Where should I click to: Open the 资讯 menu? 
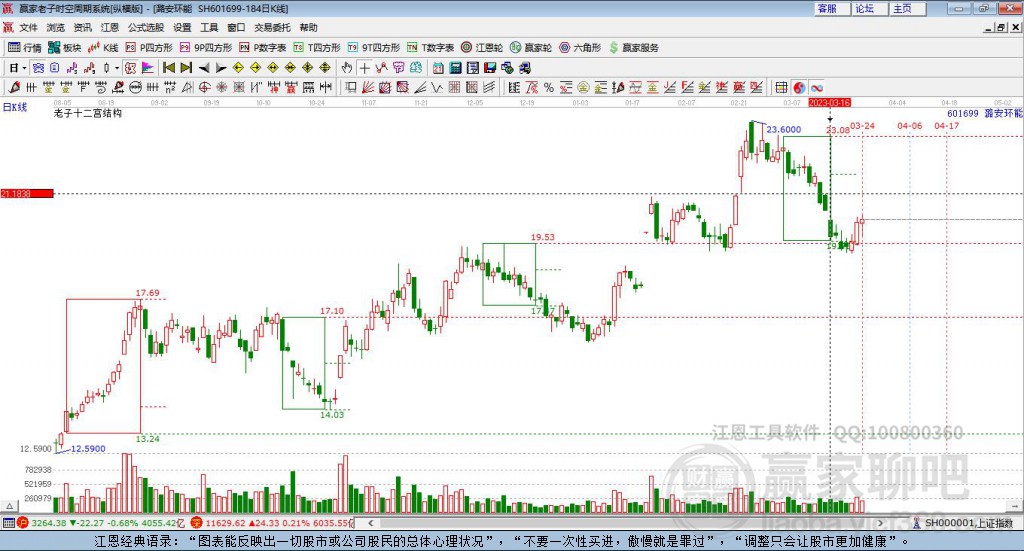[x=82, y=27]
